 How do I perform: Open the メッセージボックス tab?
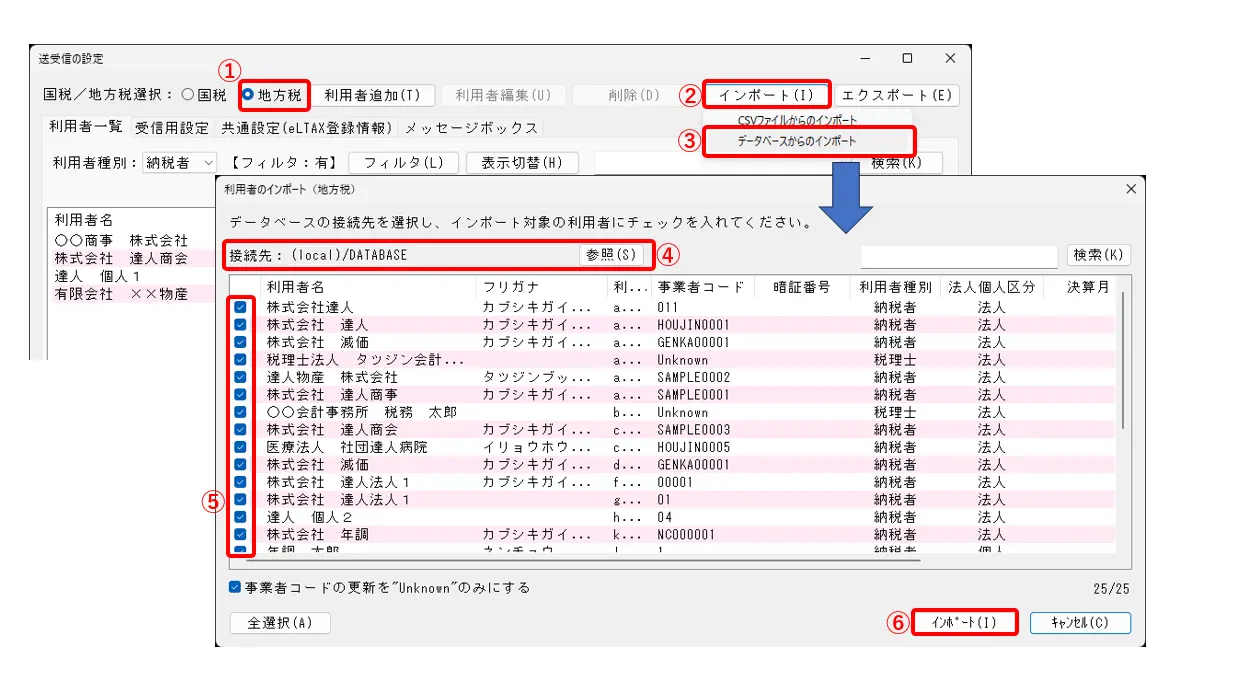tap(471, 128)
